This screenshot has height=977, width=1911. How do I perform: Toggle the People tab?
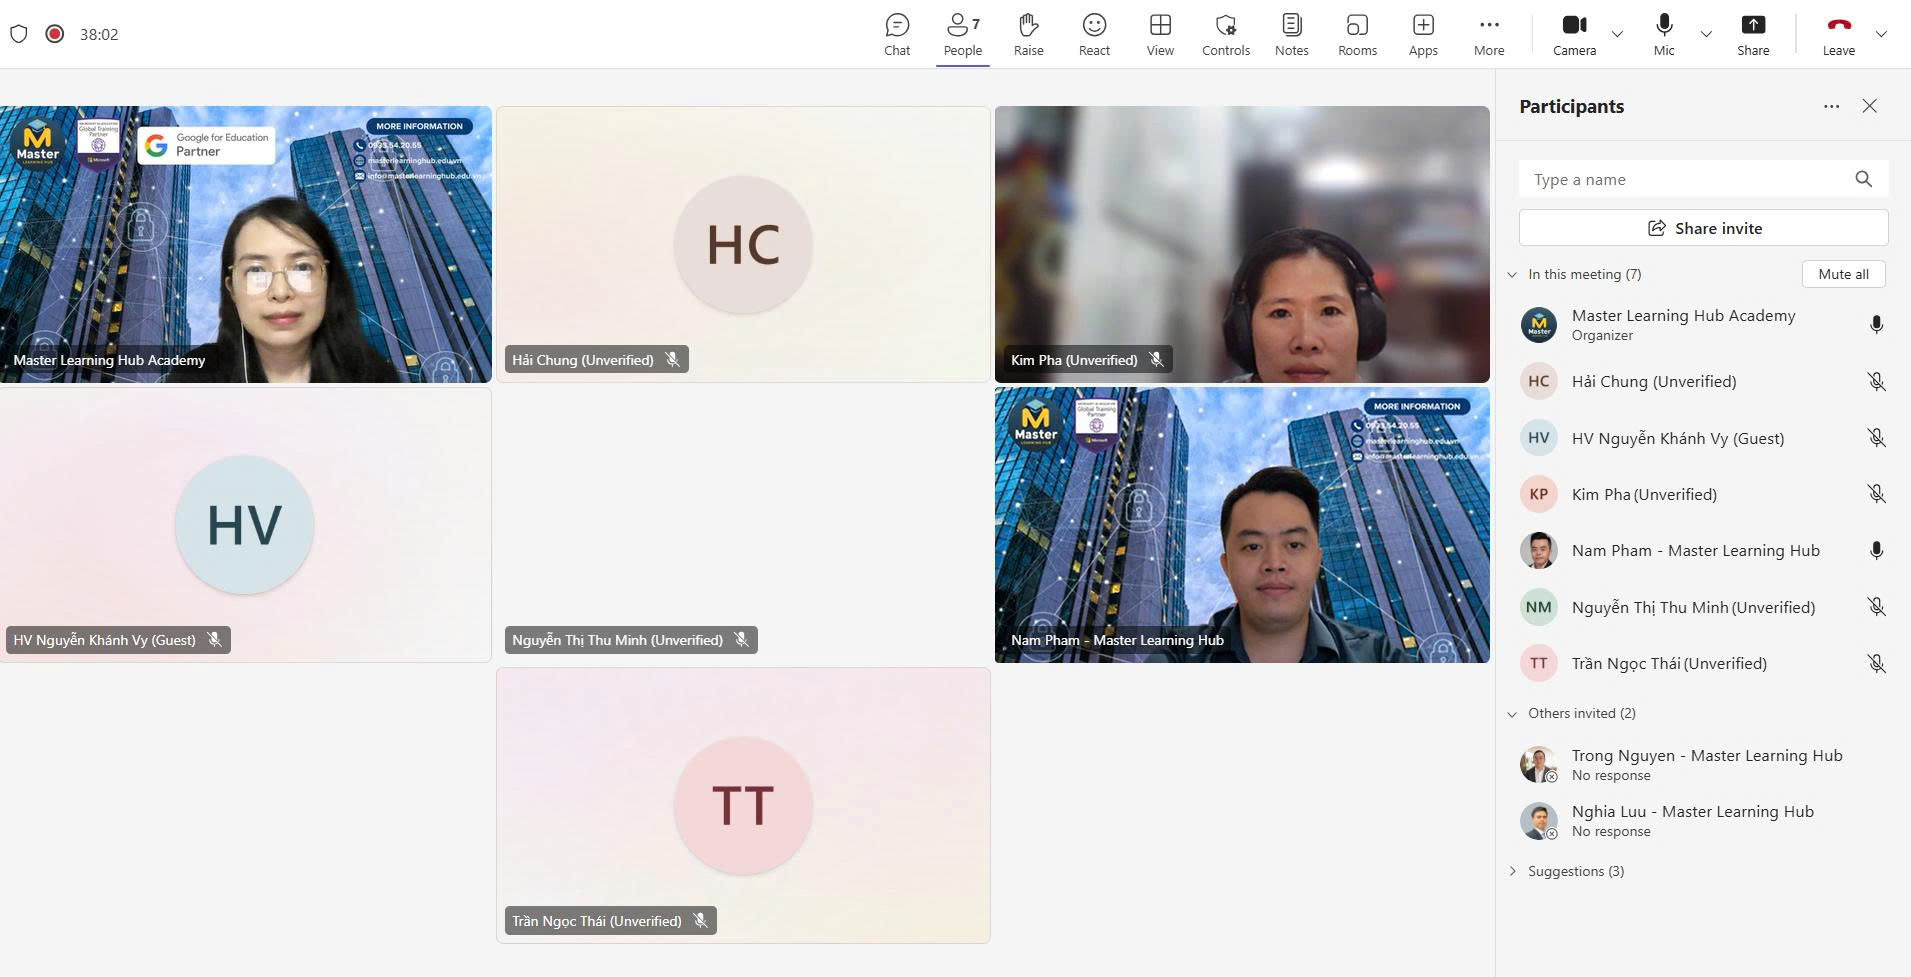point(962,34)
